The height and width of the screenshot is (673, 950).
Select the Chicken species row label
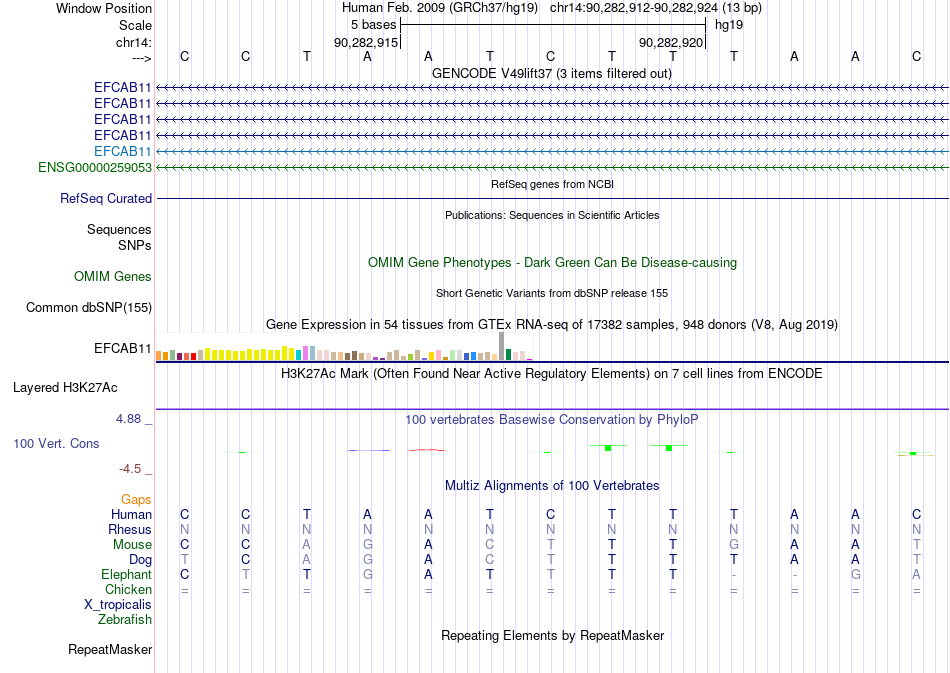pos(128,589)
